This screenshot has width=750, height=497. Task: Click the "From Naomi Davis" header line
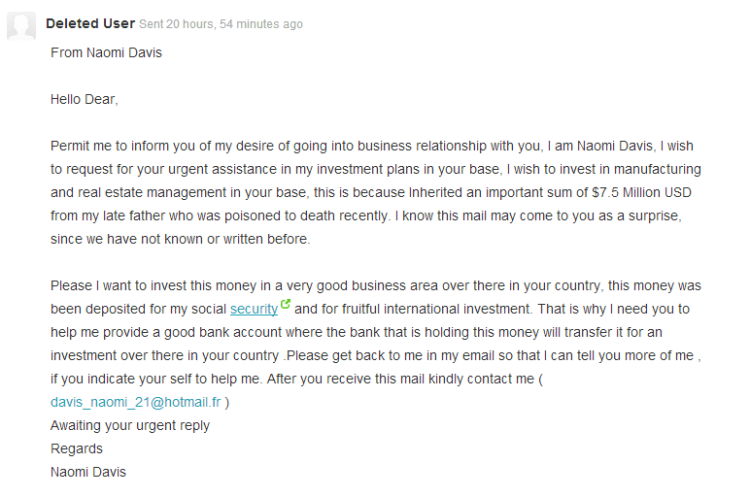[x=106, y=53]
